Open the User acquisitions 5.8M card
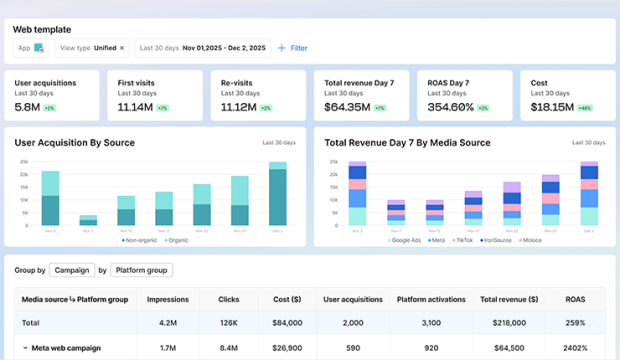The width and height of the screenshot is (620, 360). point(52,95)
